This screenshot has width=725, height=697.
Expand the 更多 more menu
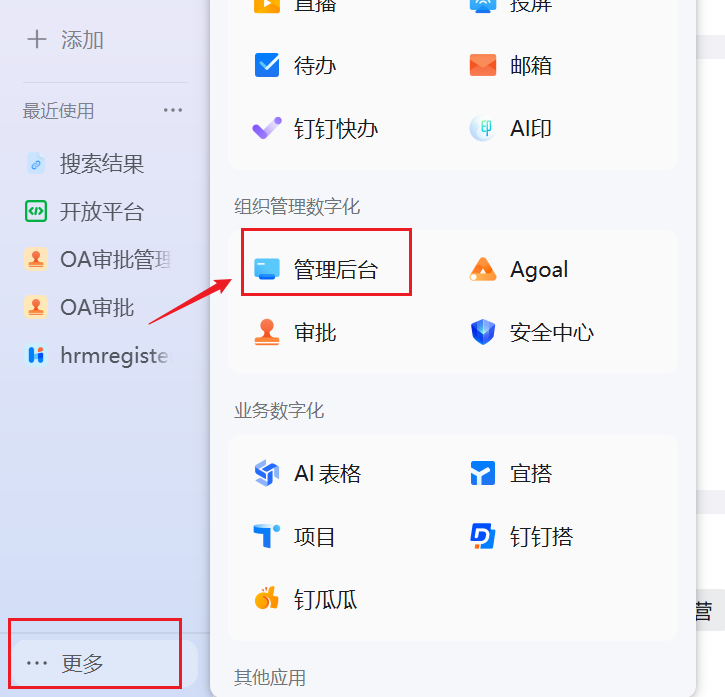point(66,663)
